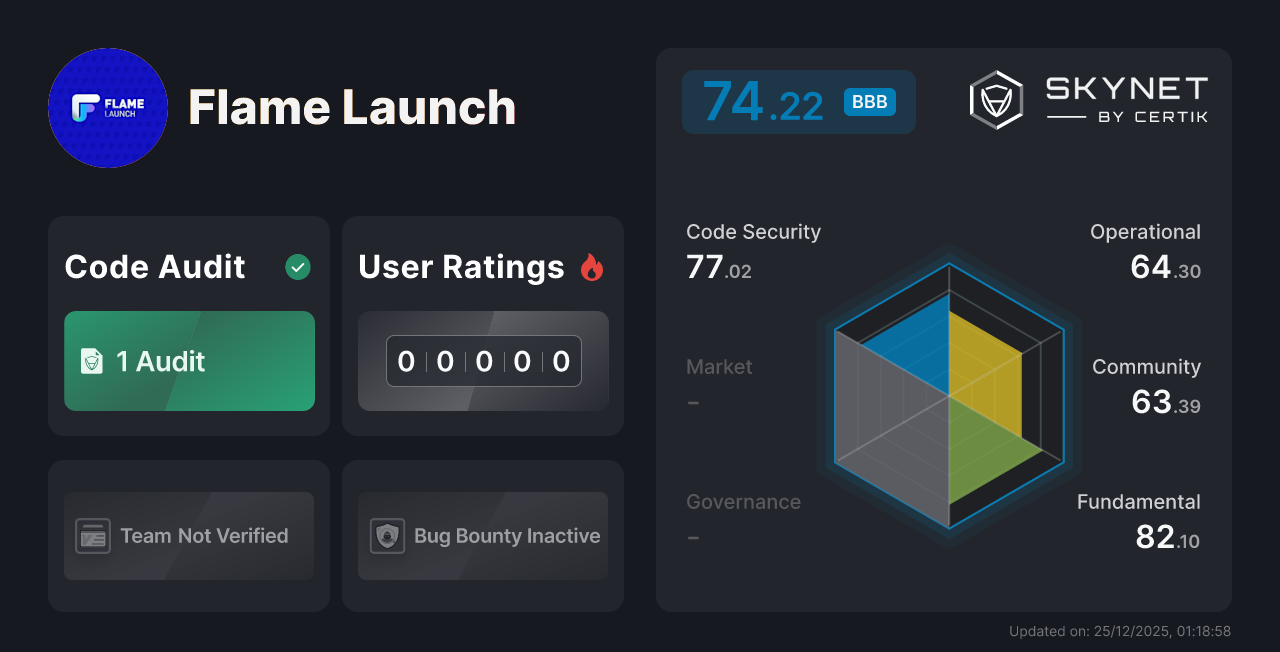
Task: Click the user ratings counter showing 00000
Action: (x=483, y=361)
